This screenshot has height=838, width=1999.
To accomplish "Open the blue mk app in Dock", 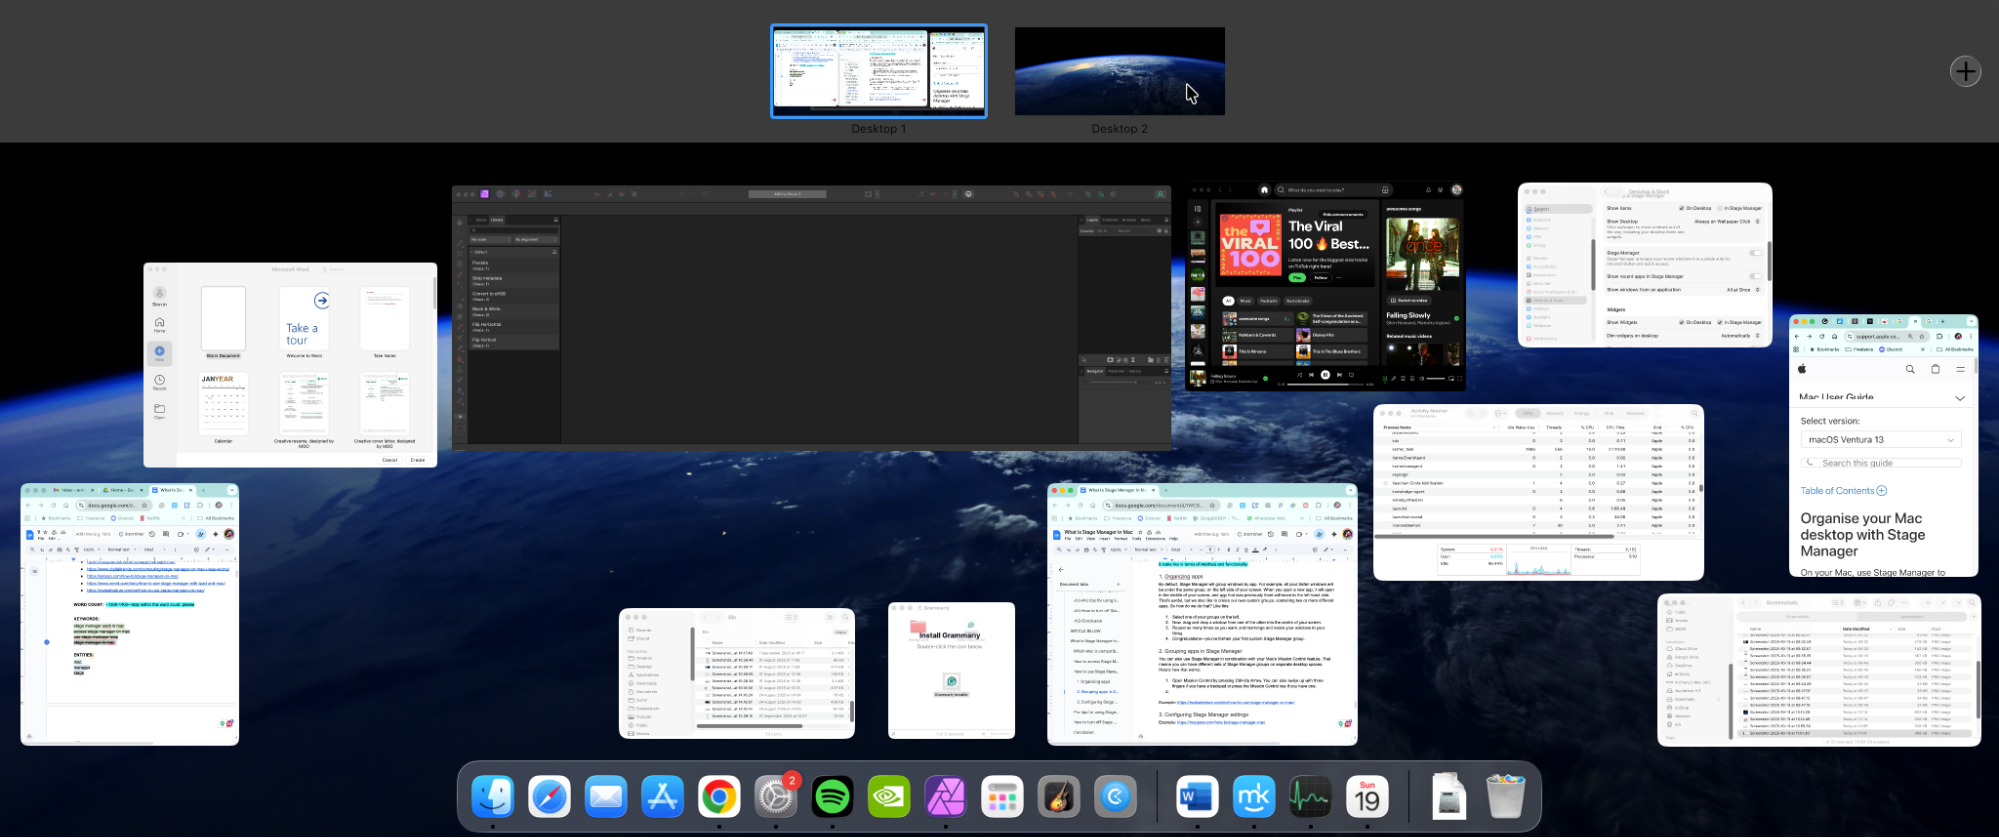I will tap(1254, 797).
